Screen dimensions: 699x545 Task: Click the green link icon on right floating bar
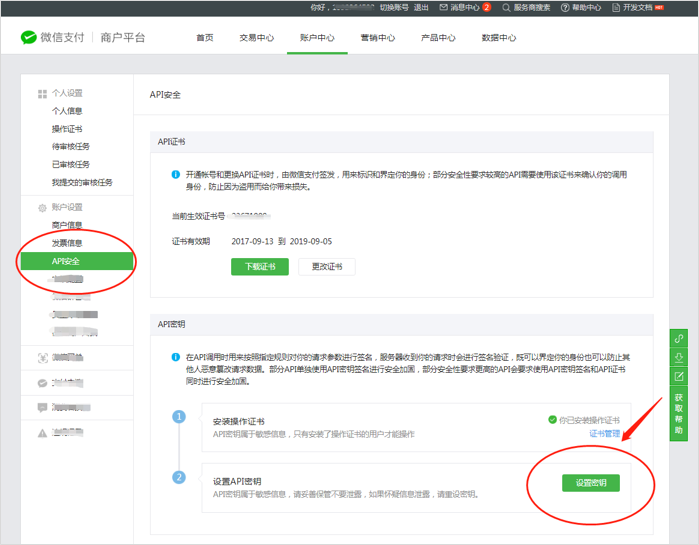click(679, 338)
